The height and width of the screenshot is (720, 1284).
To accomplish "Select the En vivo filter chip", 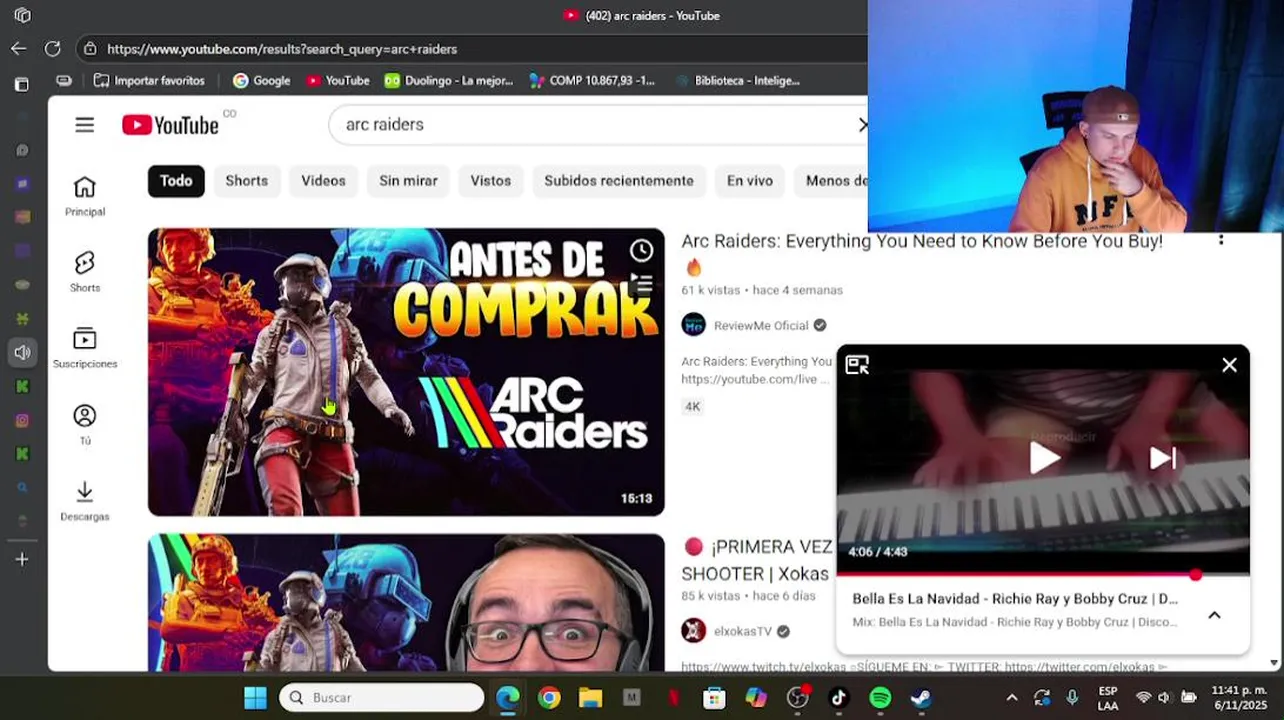I will [749, 180].
